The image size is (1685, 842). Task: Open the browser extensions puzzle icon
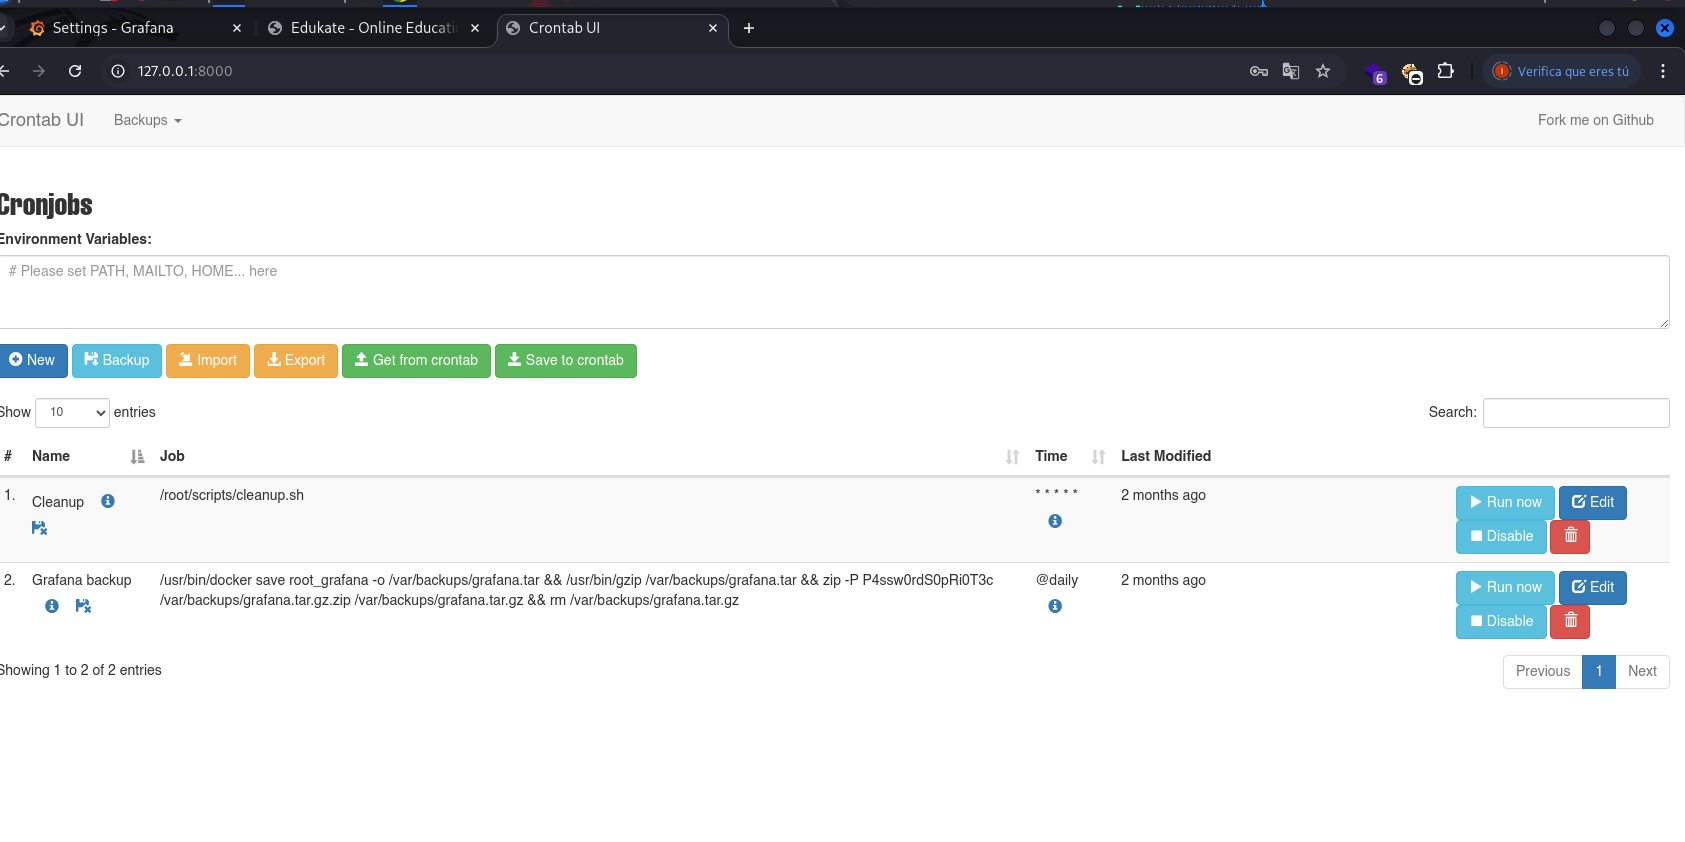(x=1445, y=71)
